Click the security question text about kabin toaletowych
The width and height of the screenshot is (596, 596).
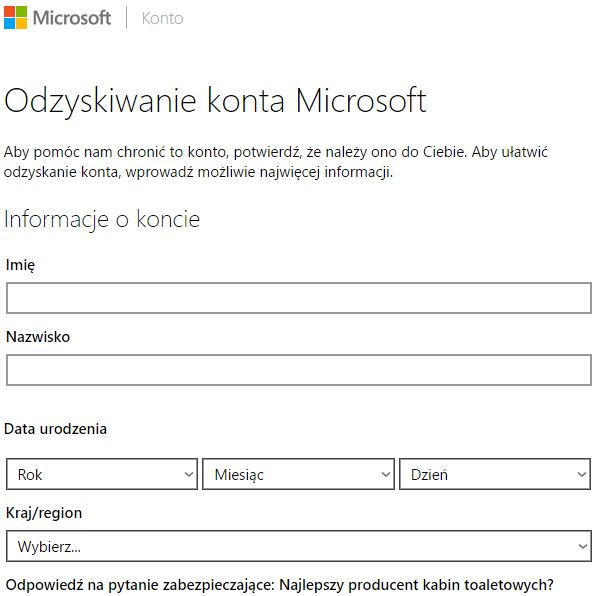279,585
